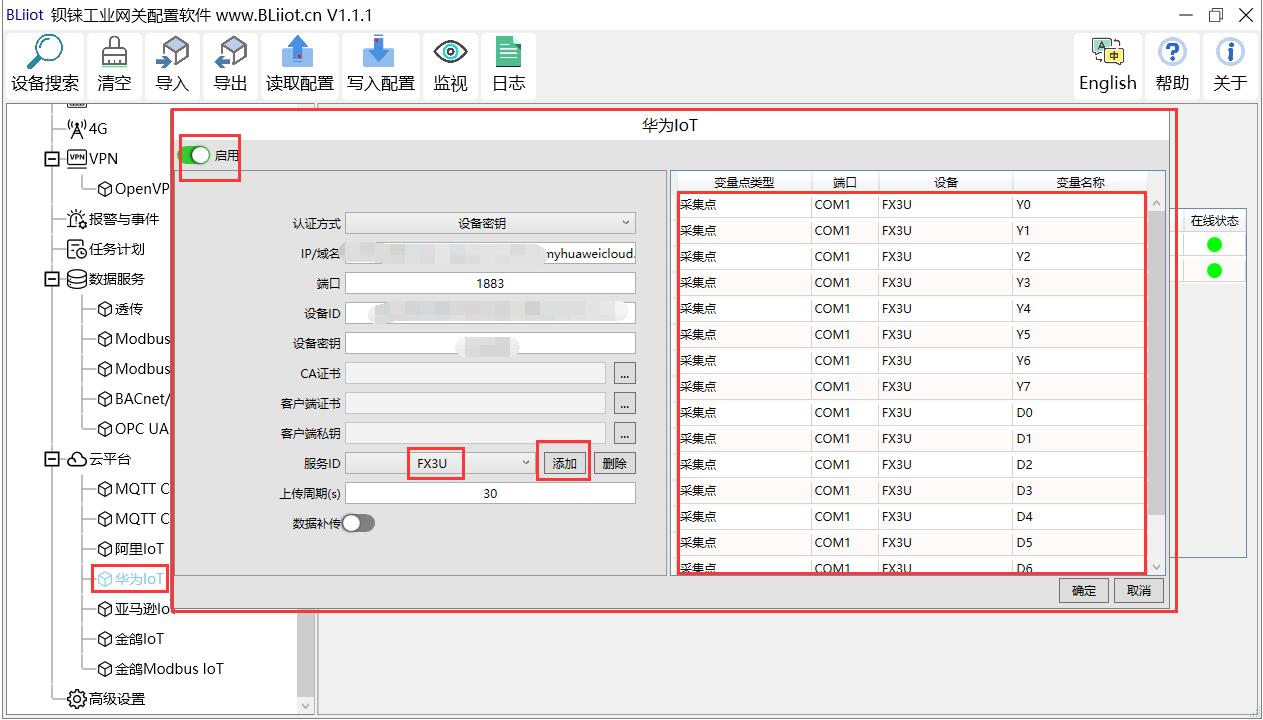
Task: Click the cube icon beside OPC UA
Action: pyautogui.click(x=105, y=429)
